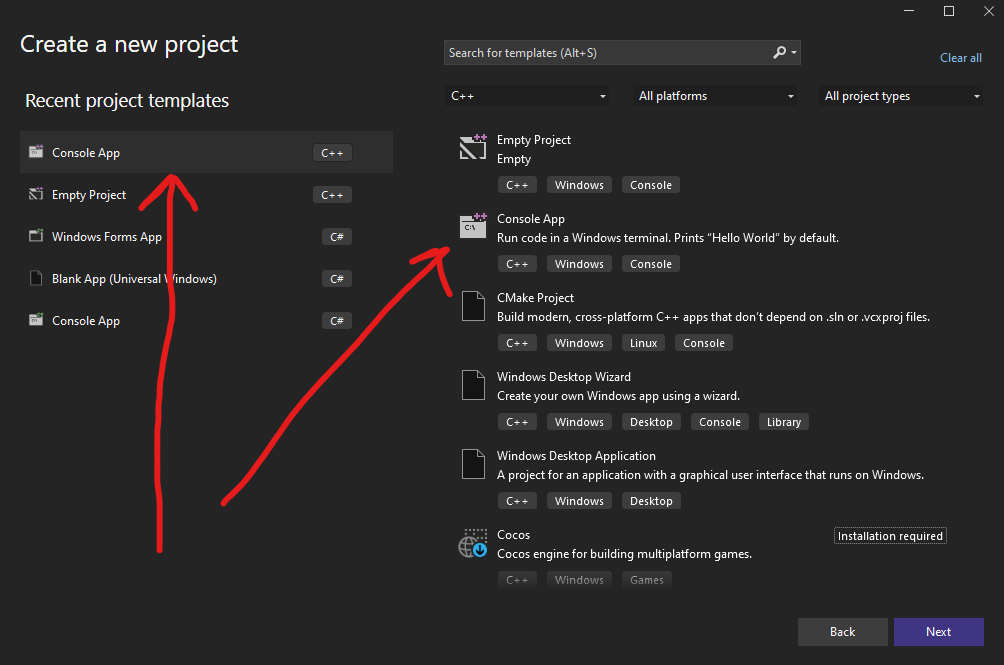Click the search magnifier icon
The width and height of the screenshot is (1004, 665).
[x=779, y=52]
